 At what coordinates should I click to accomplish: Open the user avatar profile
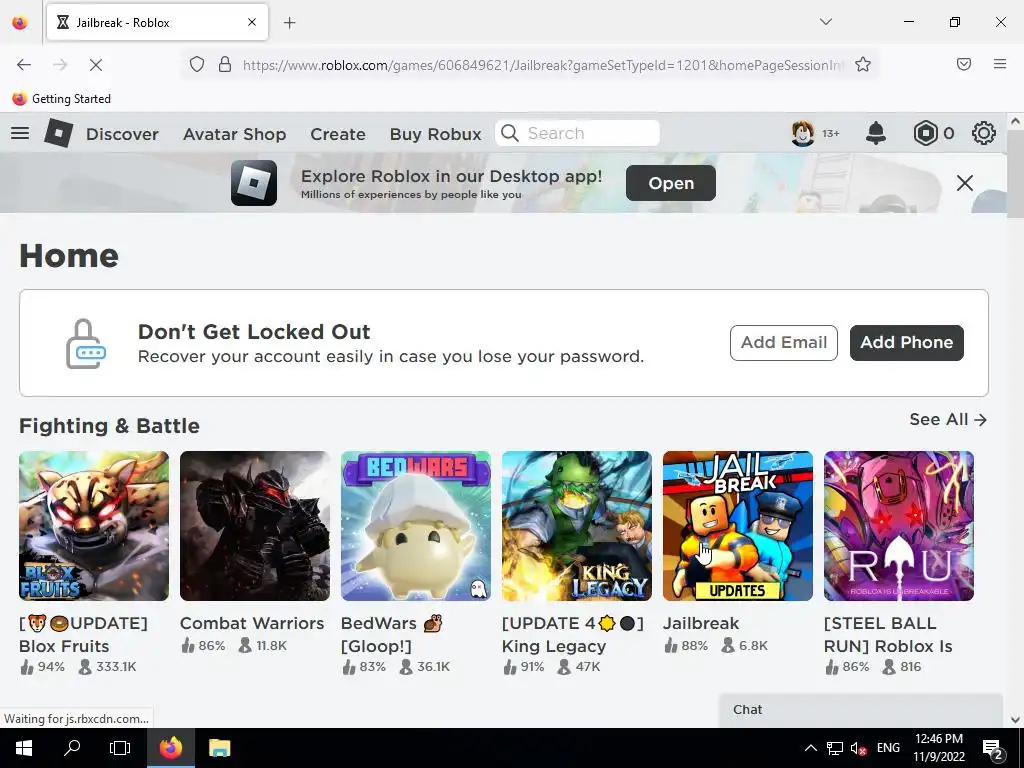coord(803,133)
